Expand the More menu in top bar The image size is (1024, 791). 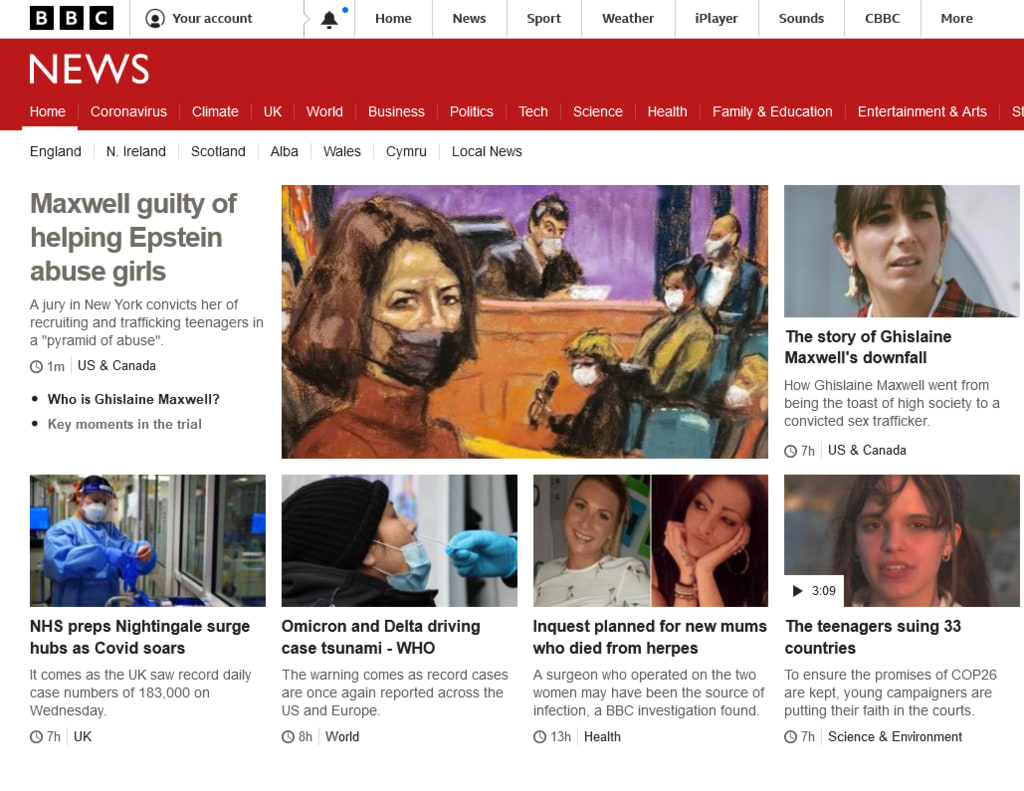[956, 18]
